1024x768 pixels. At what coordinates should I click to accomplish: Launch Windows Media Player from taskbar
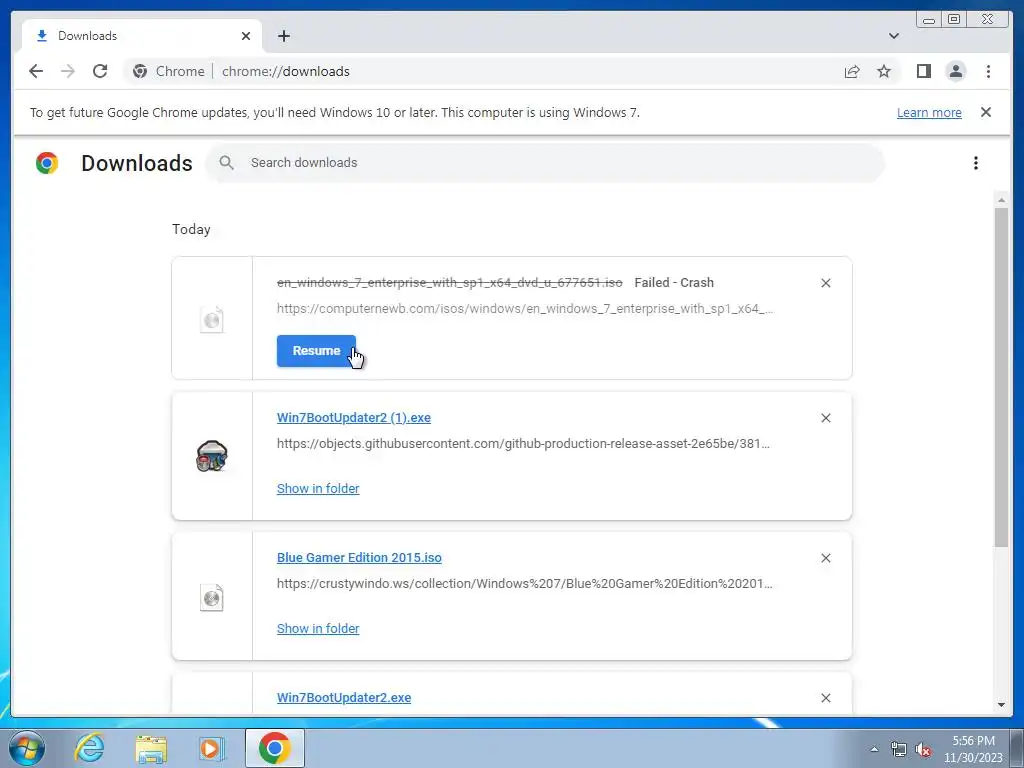tap(212, 748)
